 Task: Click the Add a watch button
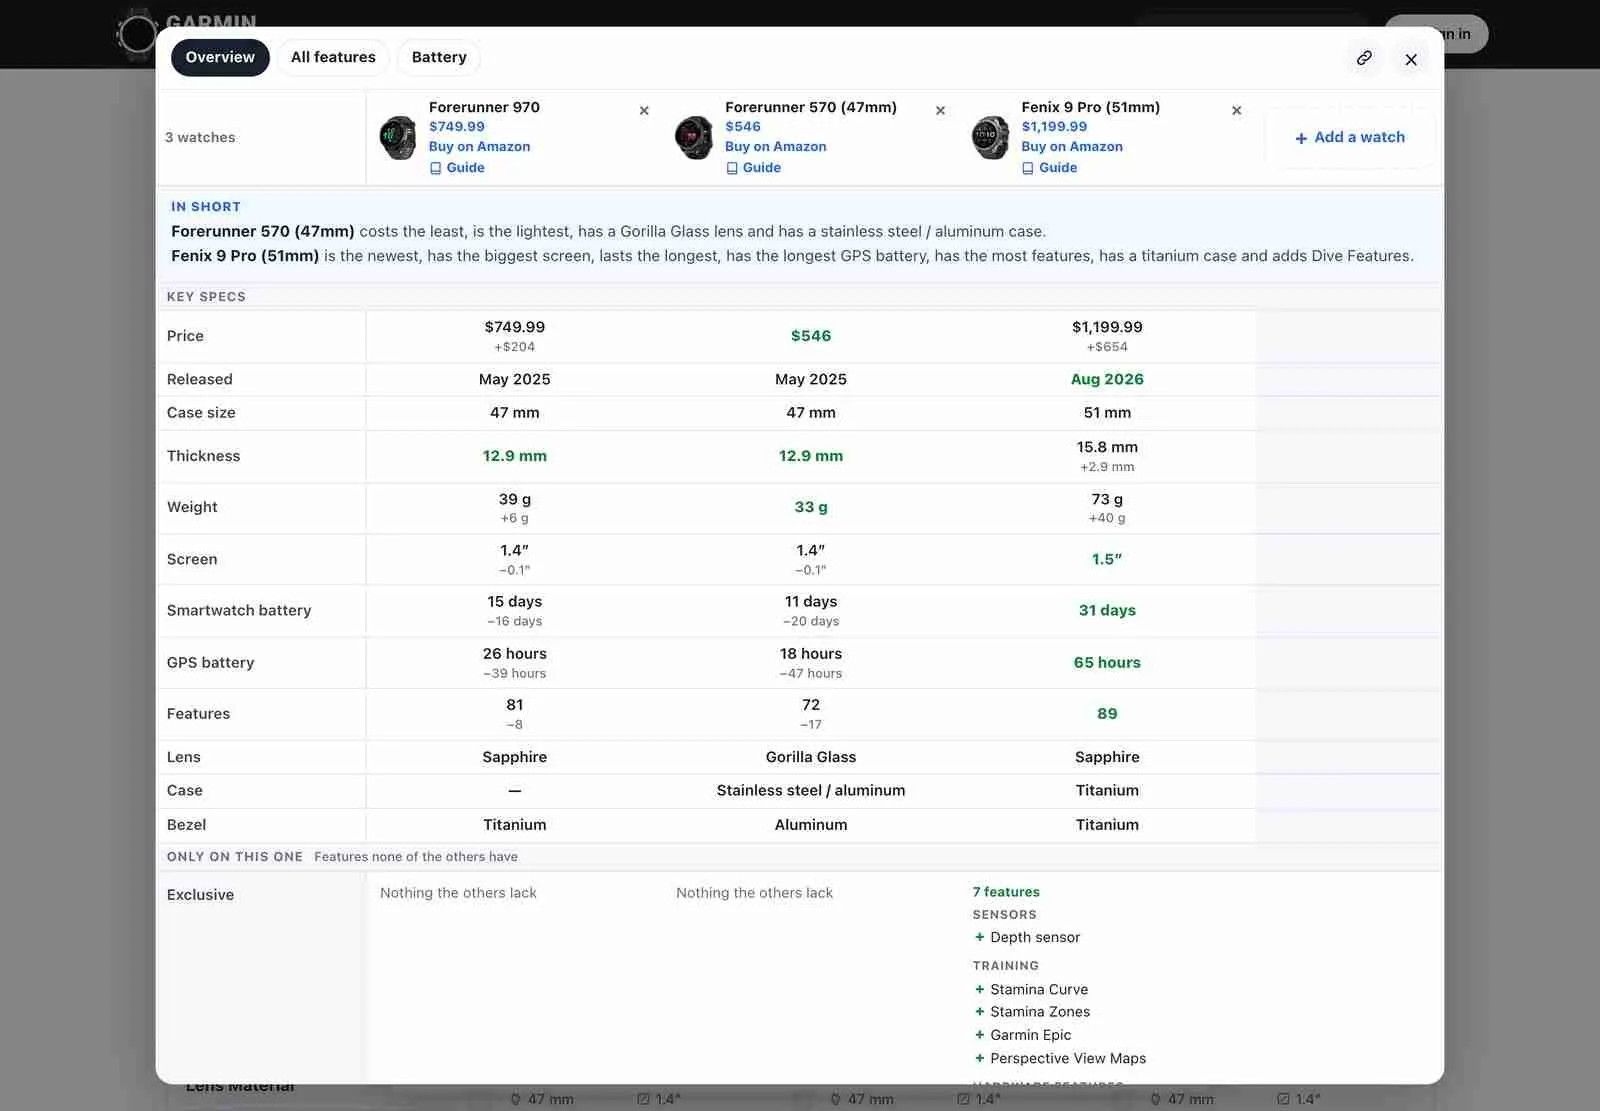[1350, 137]
